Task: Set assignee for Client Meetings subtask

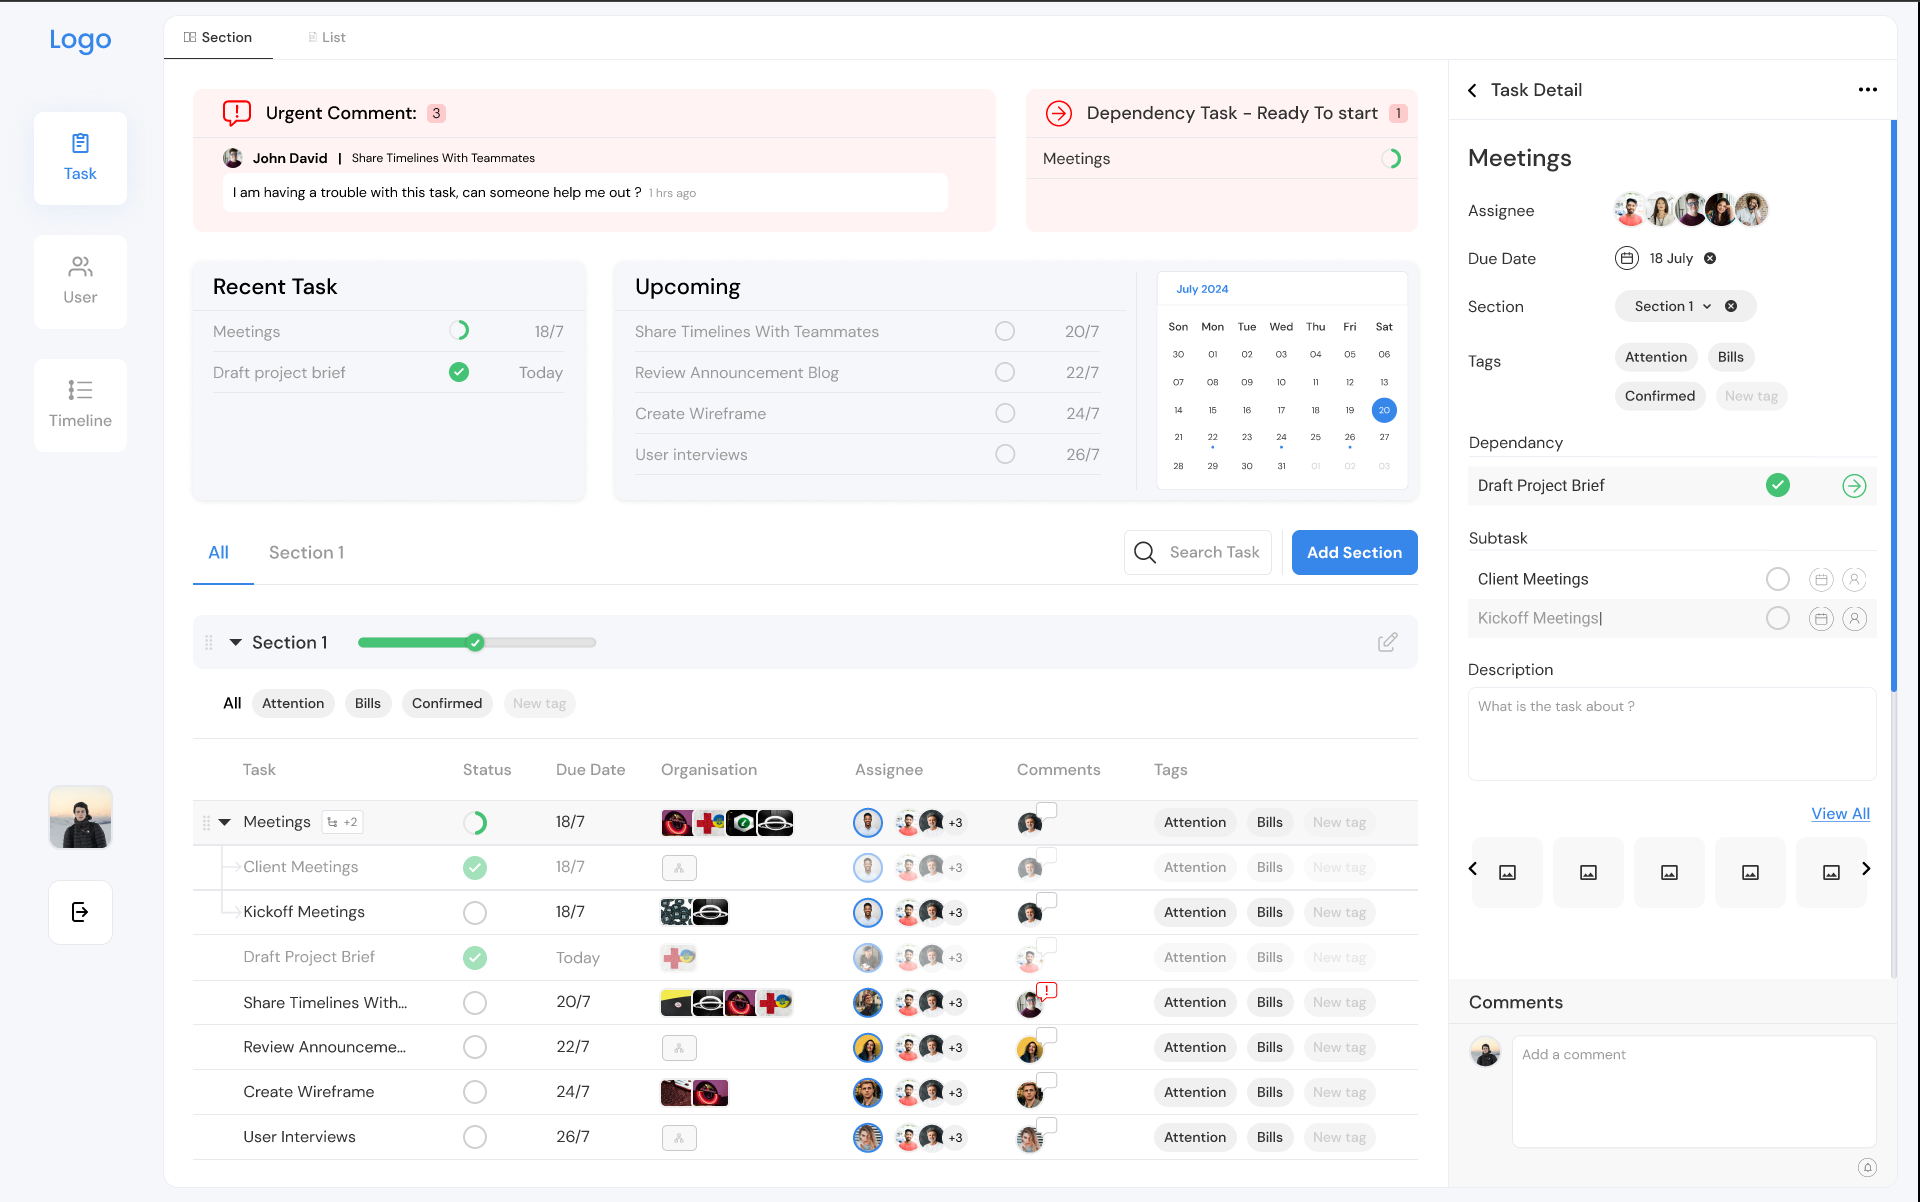Action: tap(1854, 579)
